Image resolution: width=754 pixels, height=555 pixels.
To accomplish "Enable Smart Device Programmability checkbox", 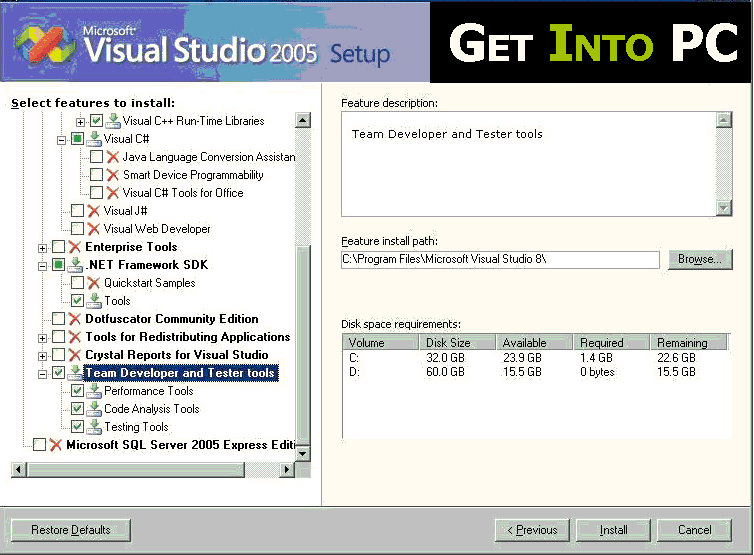I will tap(96, 175).
